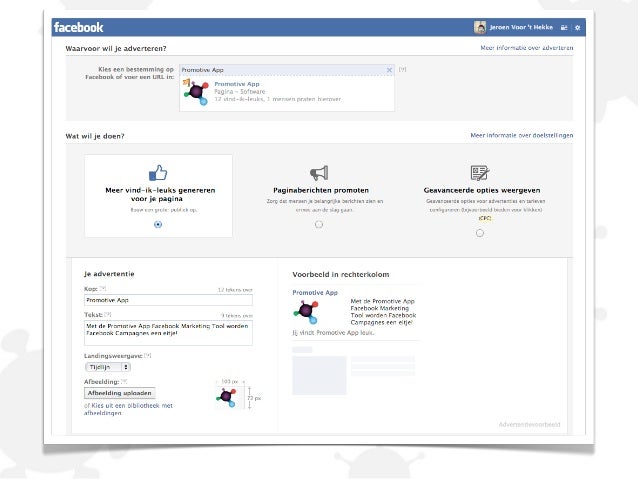Open help marker next to destination field

[402, 70]
